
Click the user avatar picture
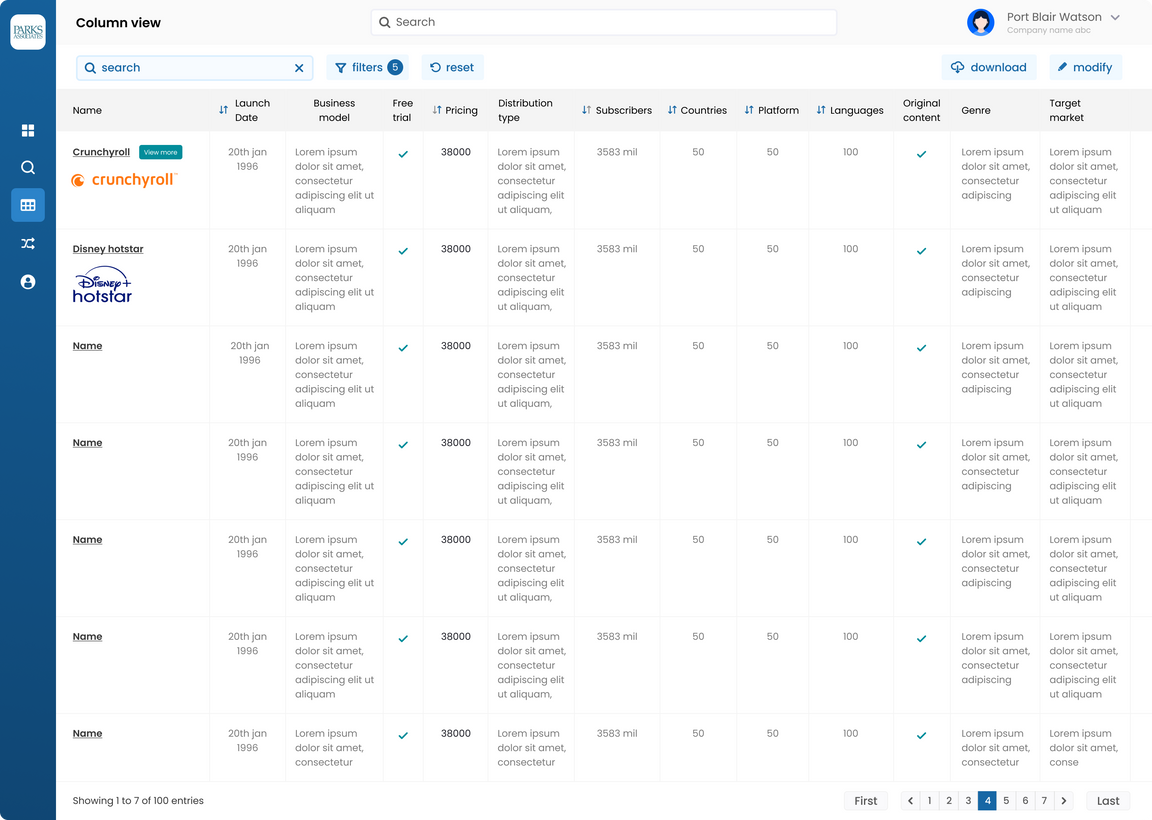(980, 22)
